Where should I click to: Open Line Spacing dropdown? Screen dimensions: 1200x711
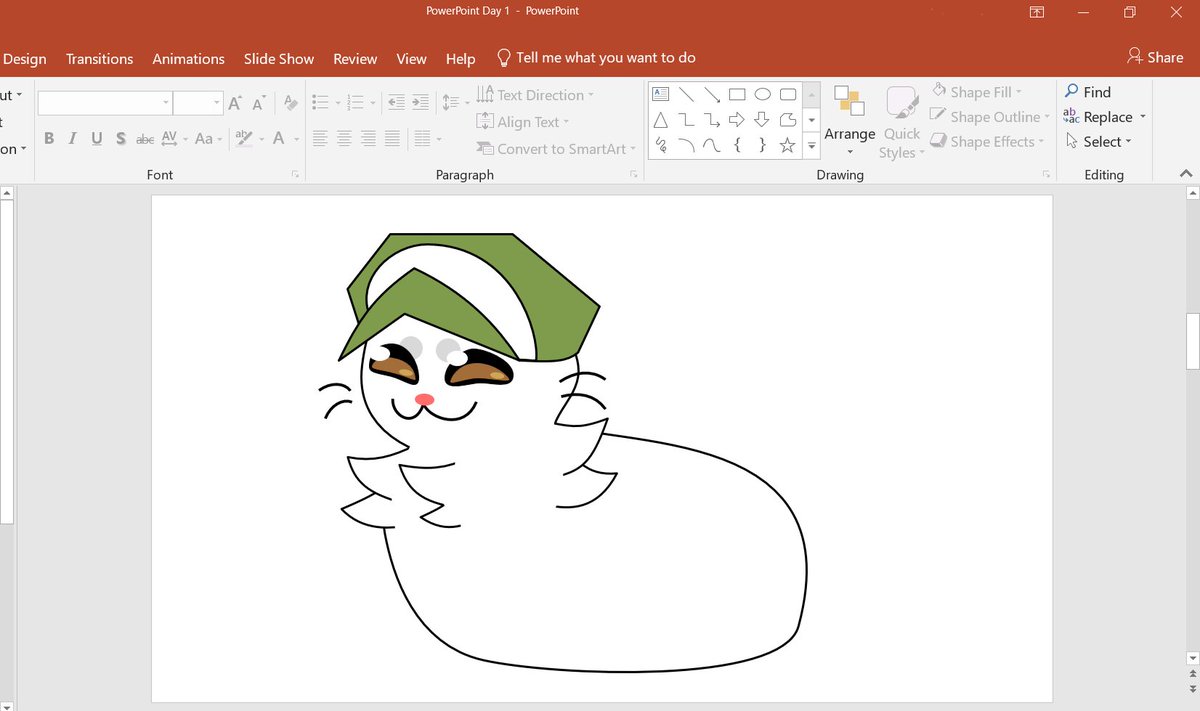click(x=455, y=103)
